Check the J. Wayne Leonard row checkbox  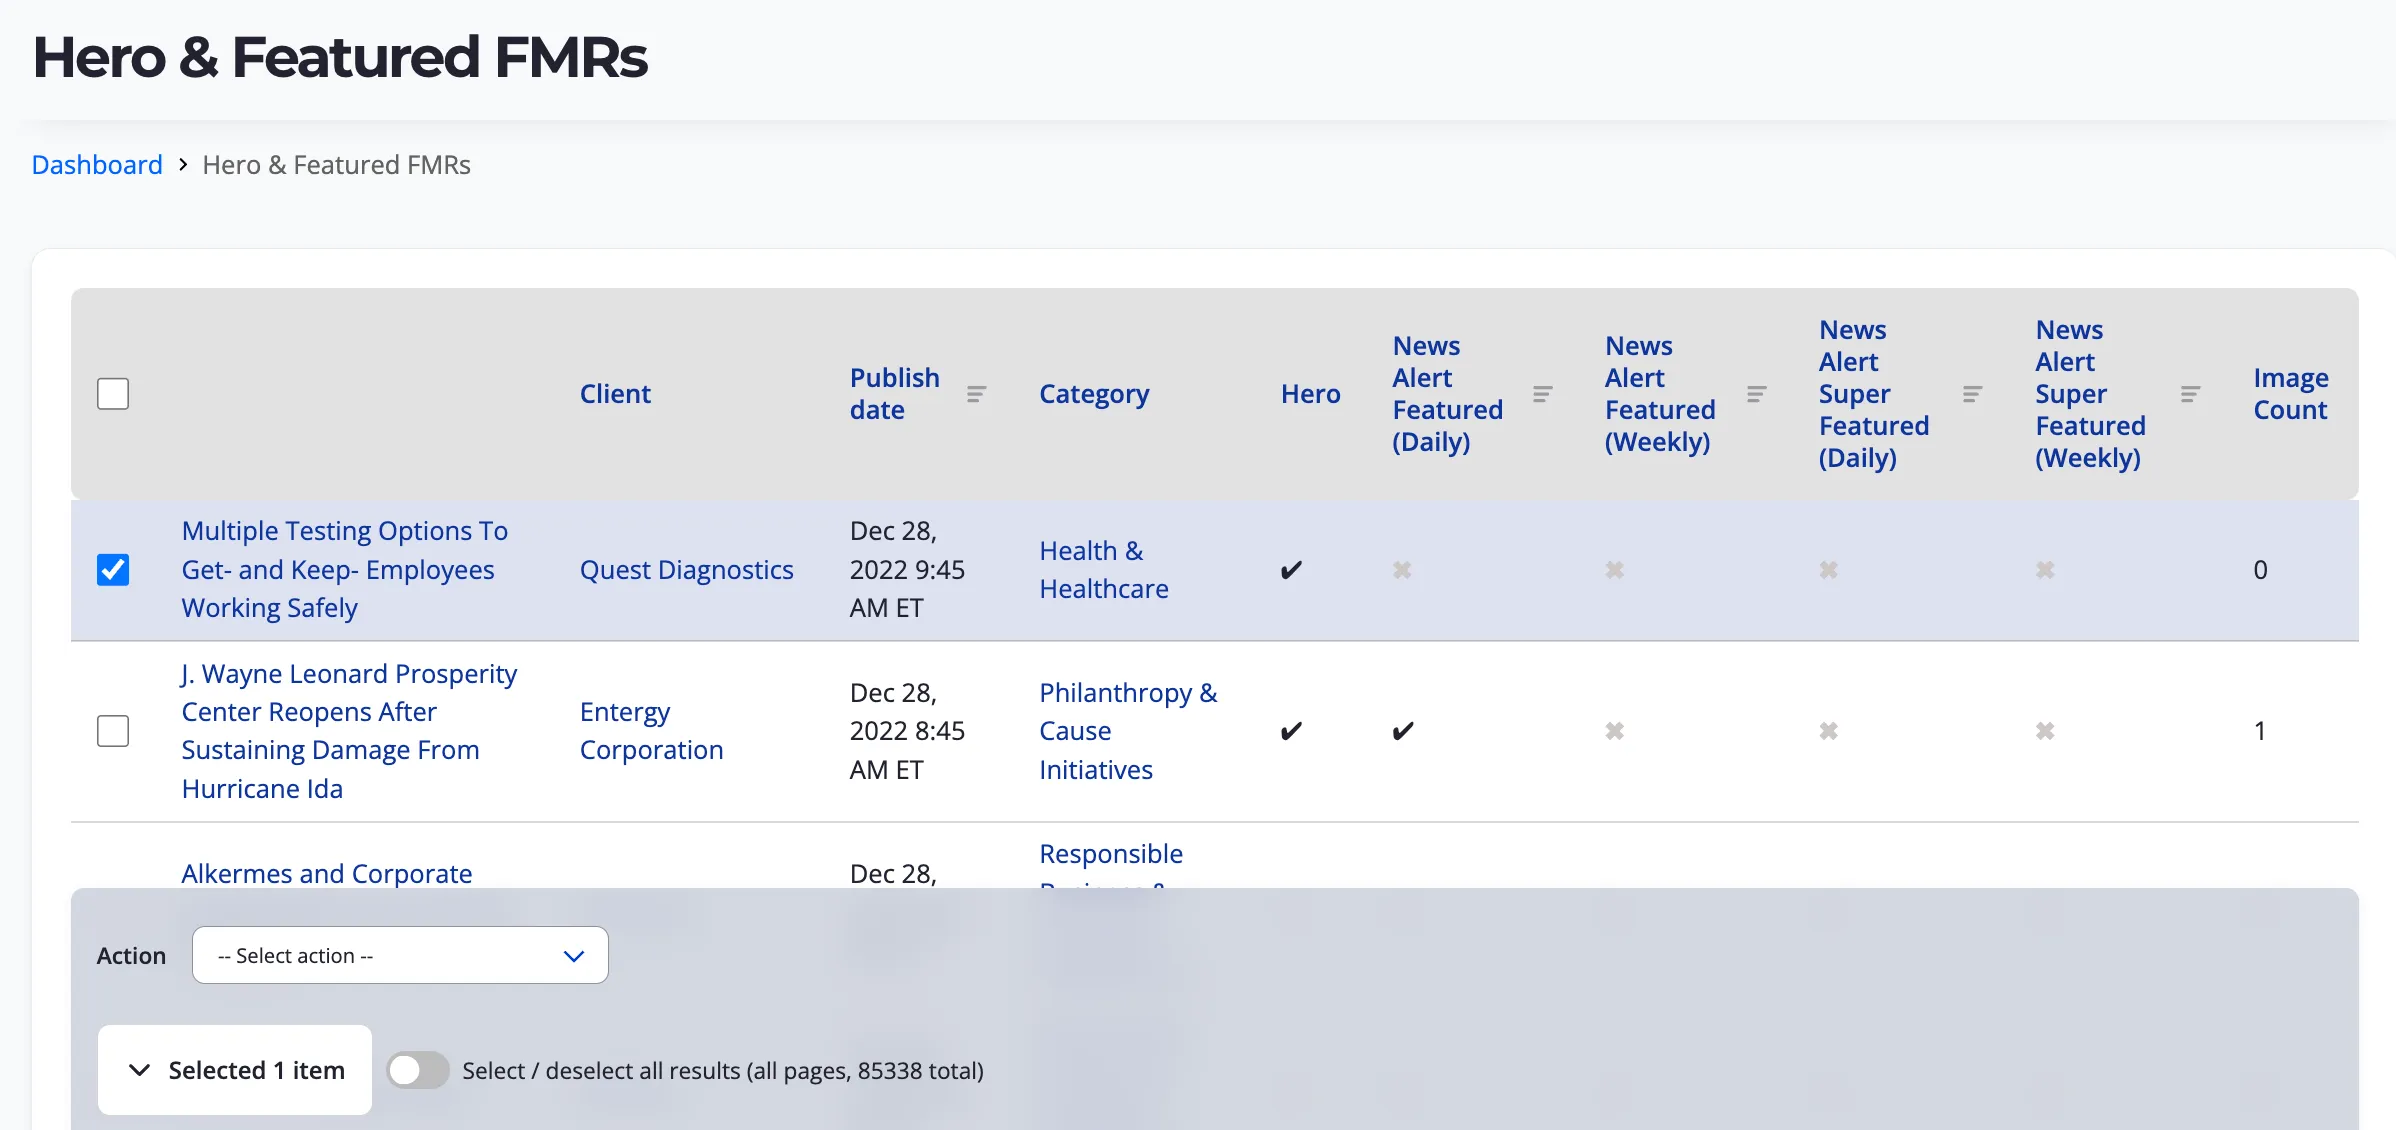pos(113,731)
